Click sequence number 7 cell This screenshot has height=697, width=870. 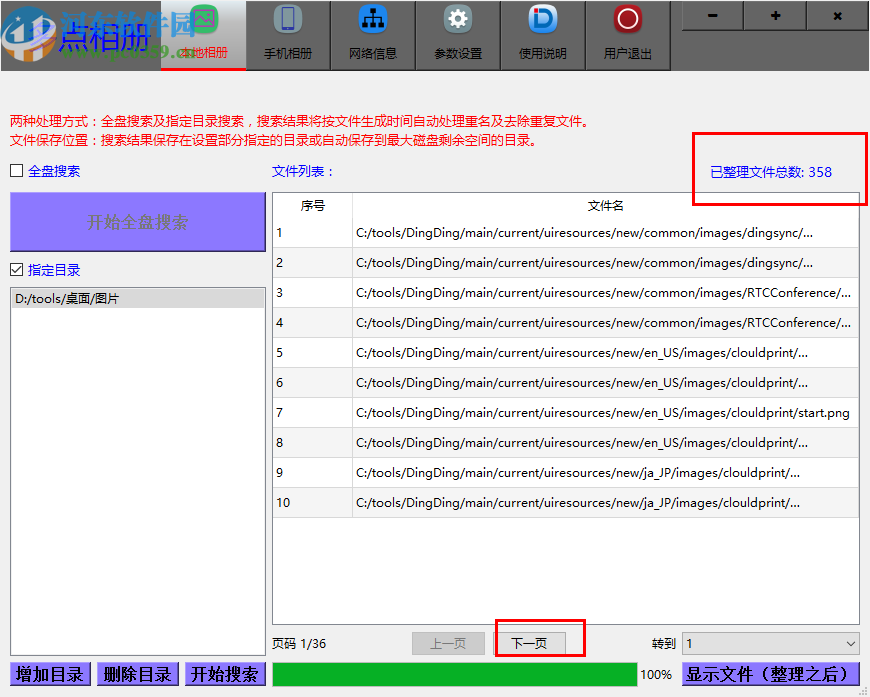coord(312,413)
